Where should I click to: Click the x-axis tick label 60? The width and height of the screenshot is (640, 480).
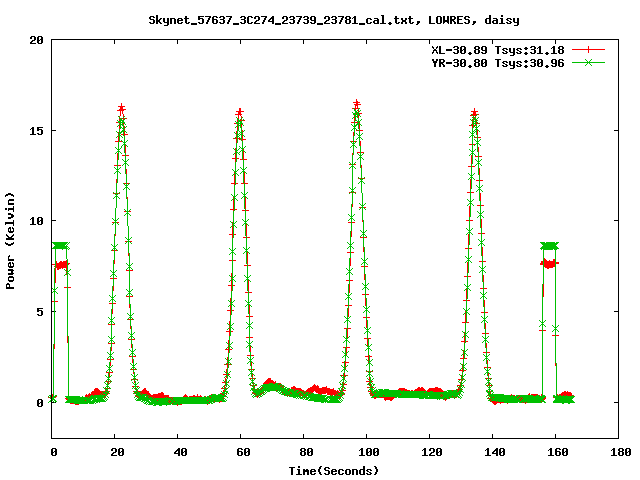243,452
